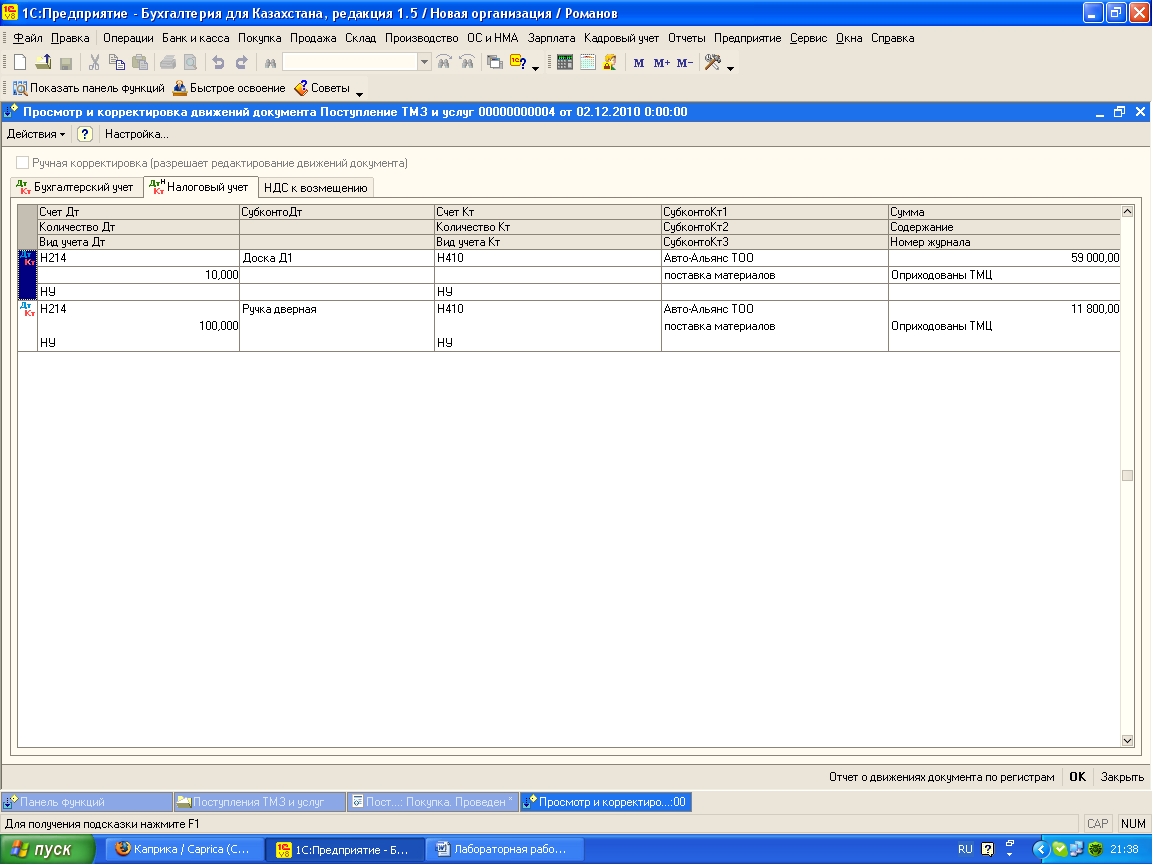Open the Банк и касса menu
Image resolution: width=1152 pixels, height=864 pixels.
[x=195, y=38]
